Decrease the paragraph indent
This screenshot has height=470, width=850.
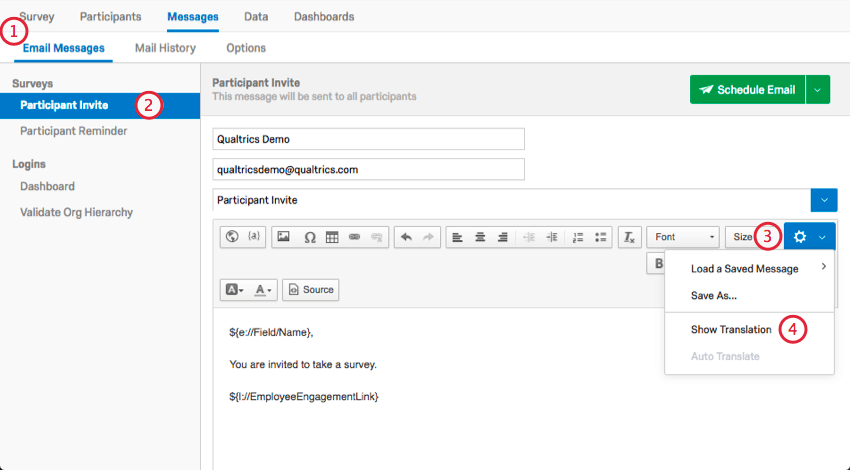529,237
